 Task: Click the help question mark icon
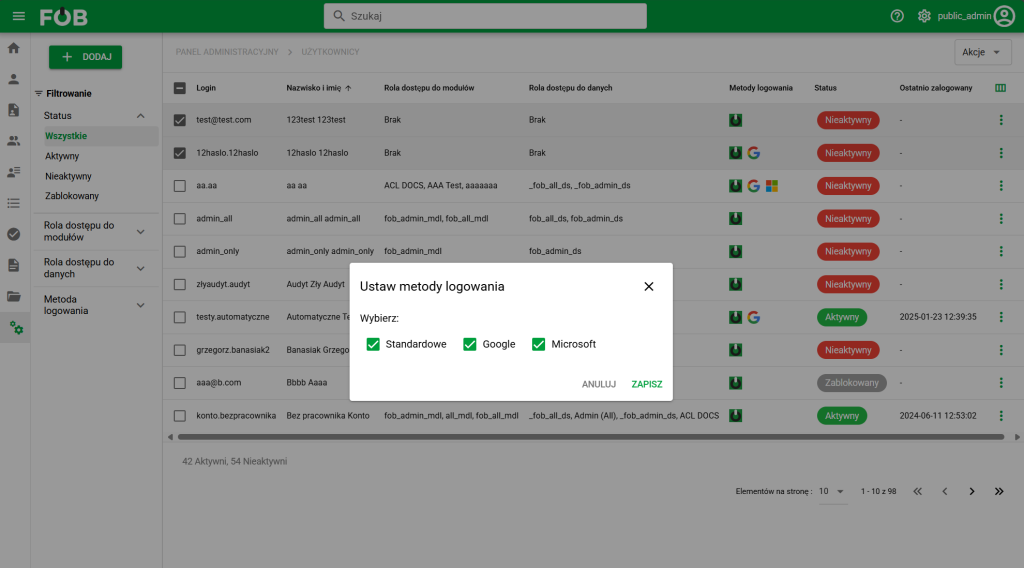coord(897,16)
